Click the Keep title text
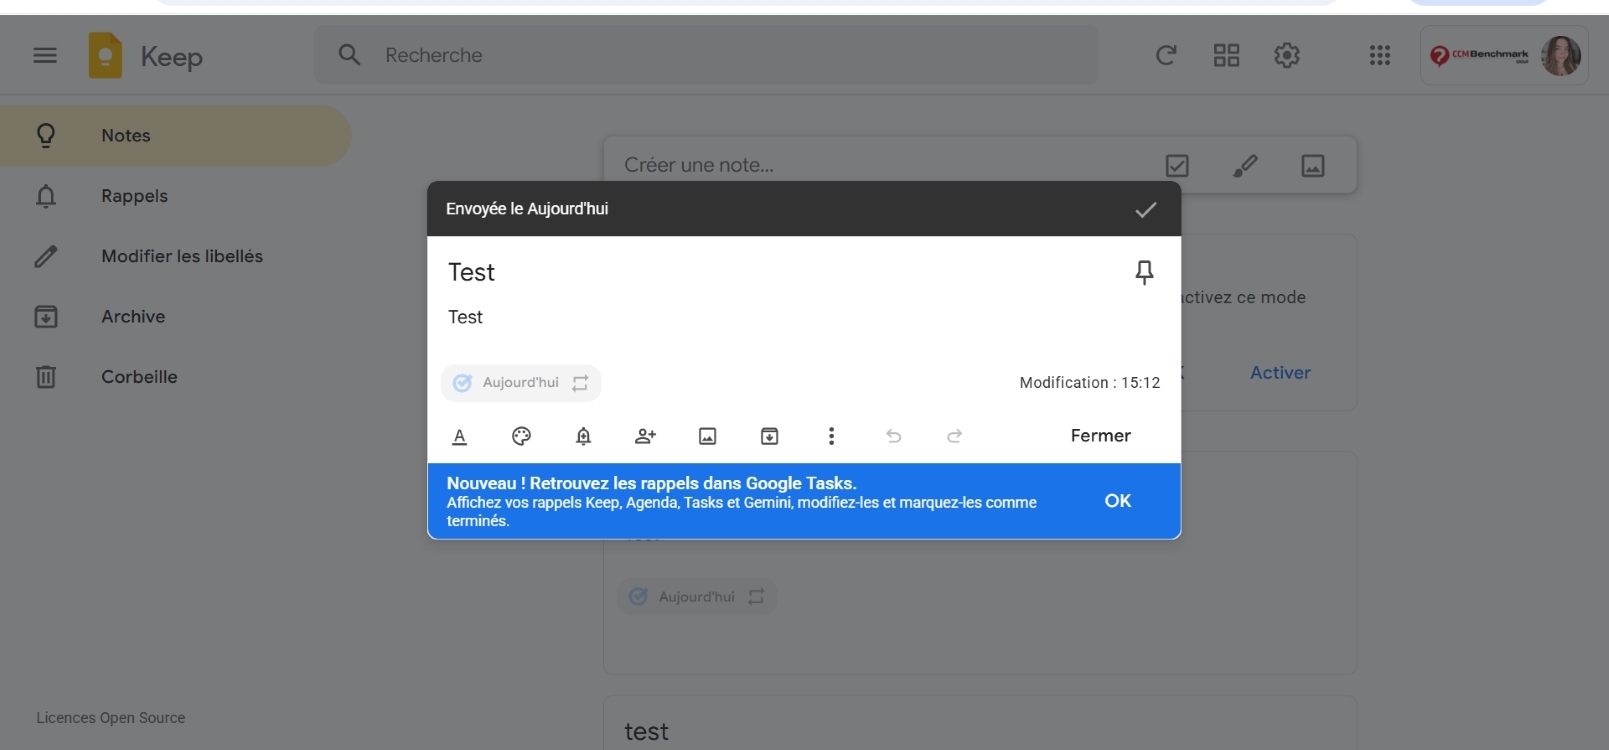Image resolution: width=1609 pixels, height=750 pixels. click(172, 57)
